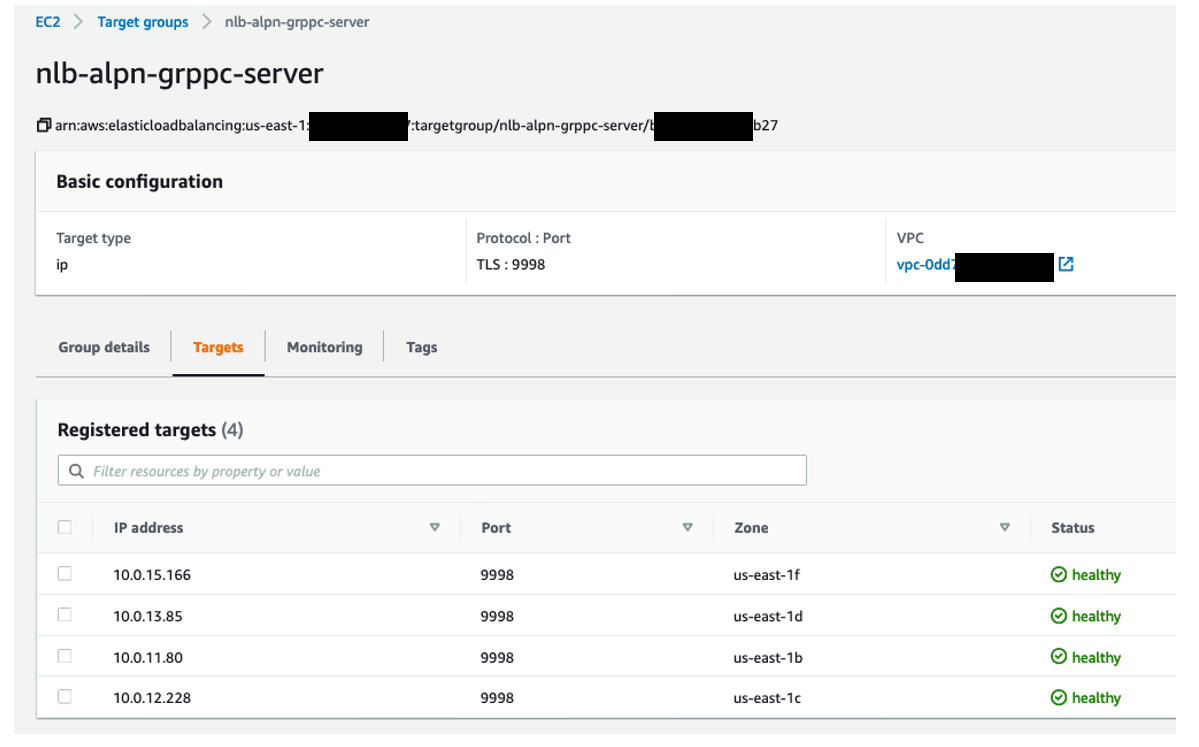The image size is (1199, 747).
Task: Go to EC2 breadcrumb link
Action: [47, 22]
